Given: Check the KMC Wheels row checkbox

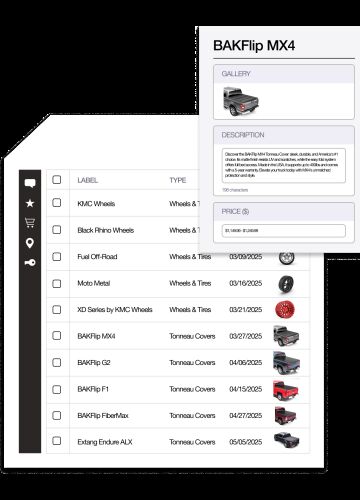Looking at the screenshot, I should 57,203.
